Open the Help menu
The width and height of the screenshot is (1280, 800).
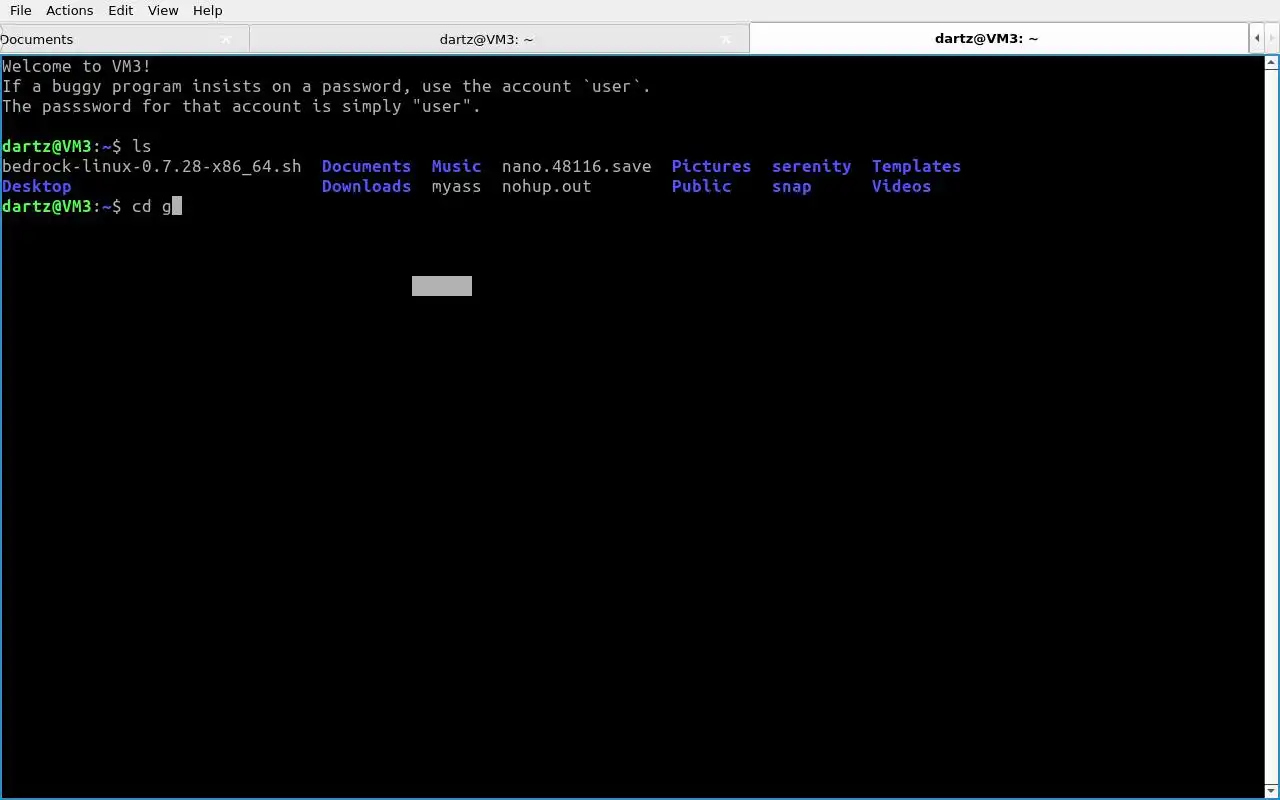pyautogui.click(x=207, y=10)
